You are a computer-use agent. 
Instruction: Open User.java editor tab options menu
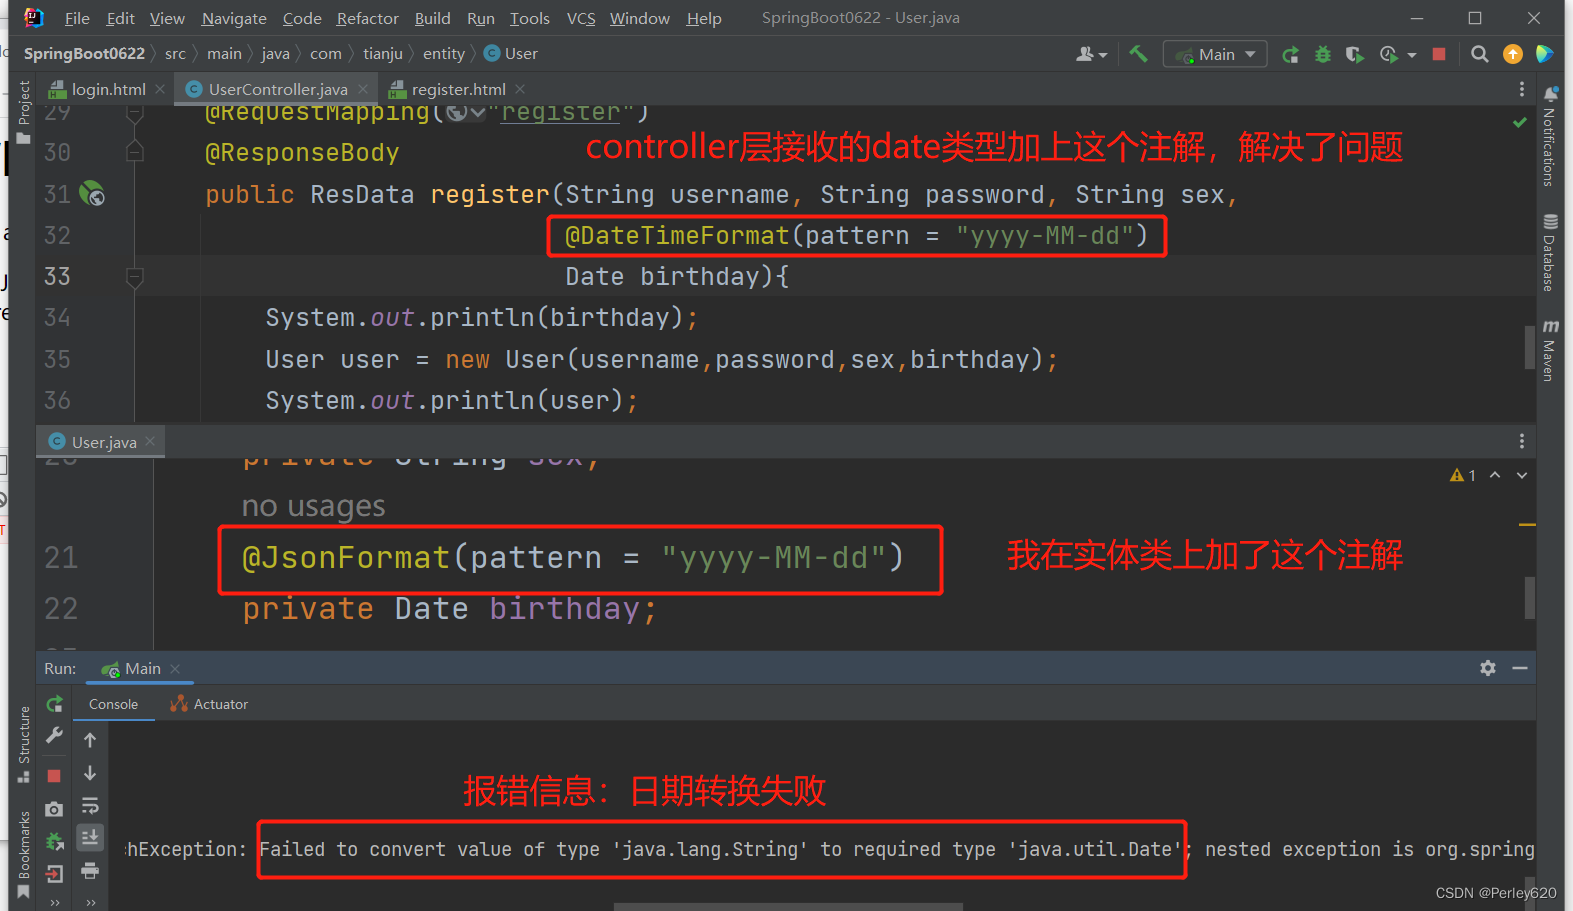click(1522, 441)
